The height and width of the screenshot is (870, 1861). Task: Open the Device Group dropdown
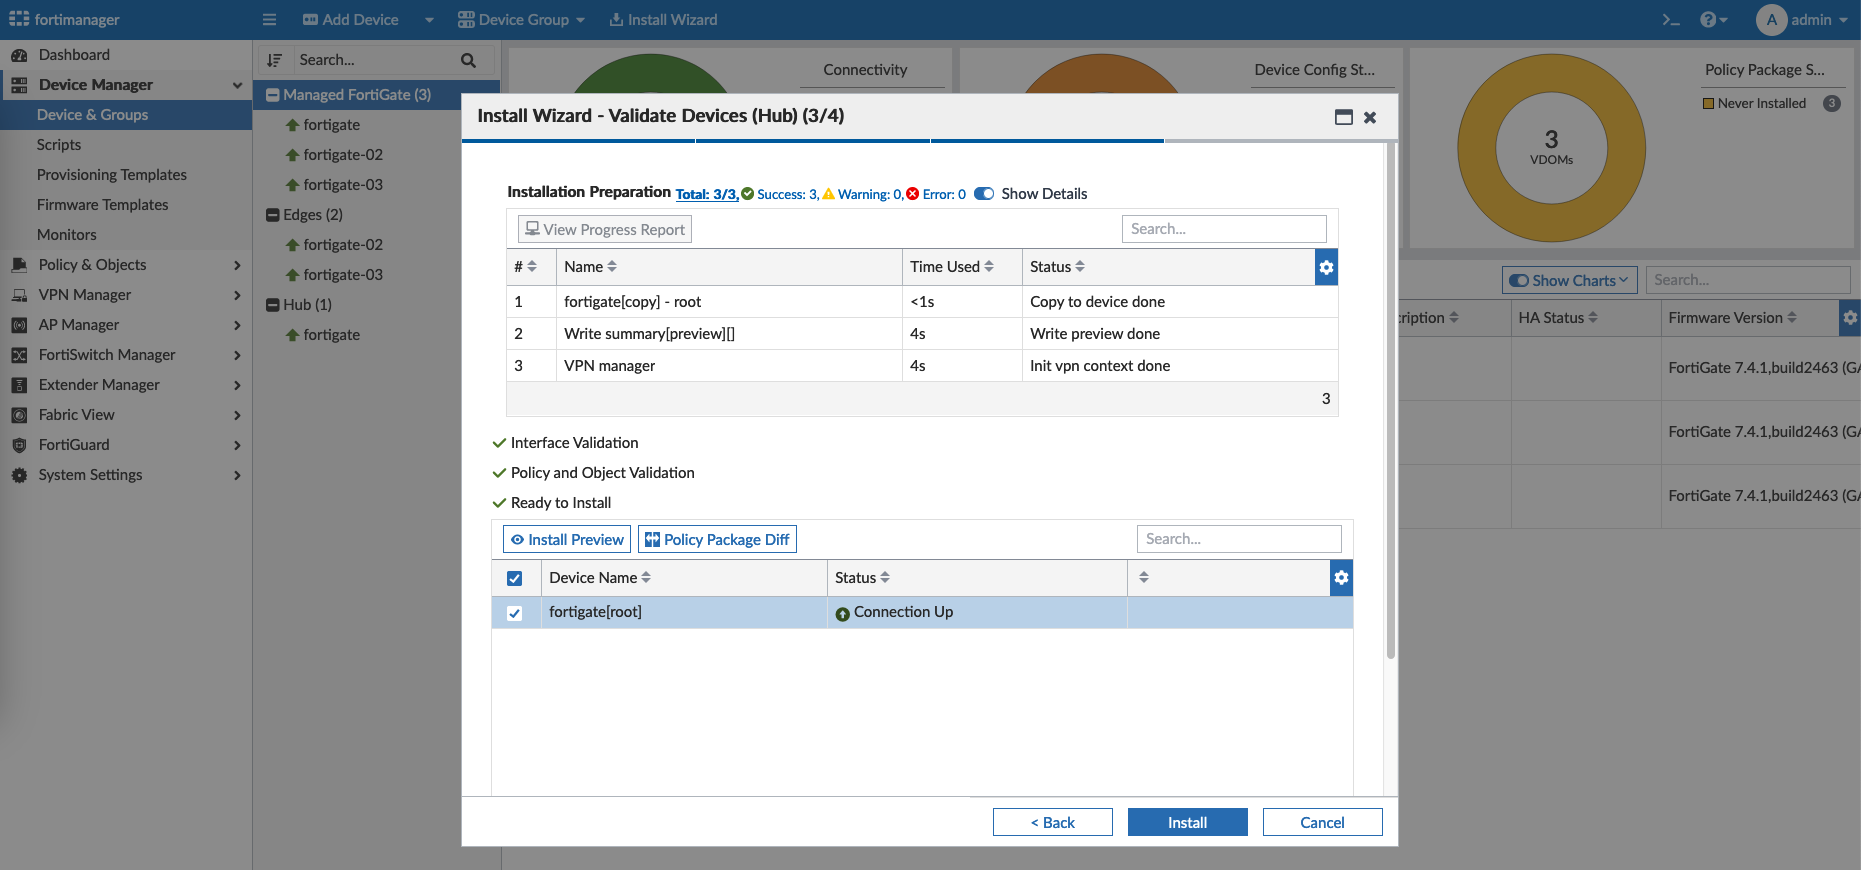click(x=521, y=20)
